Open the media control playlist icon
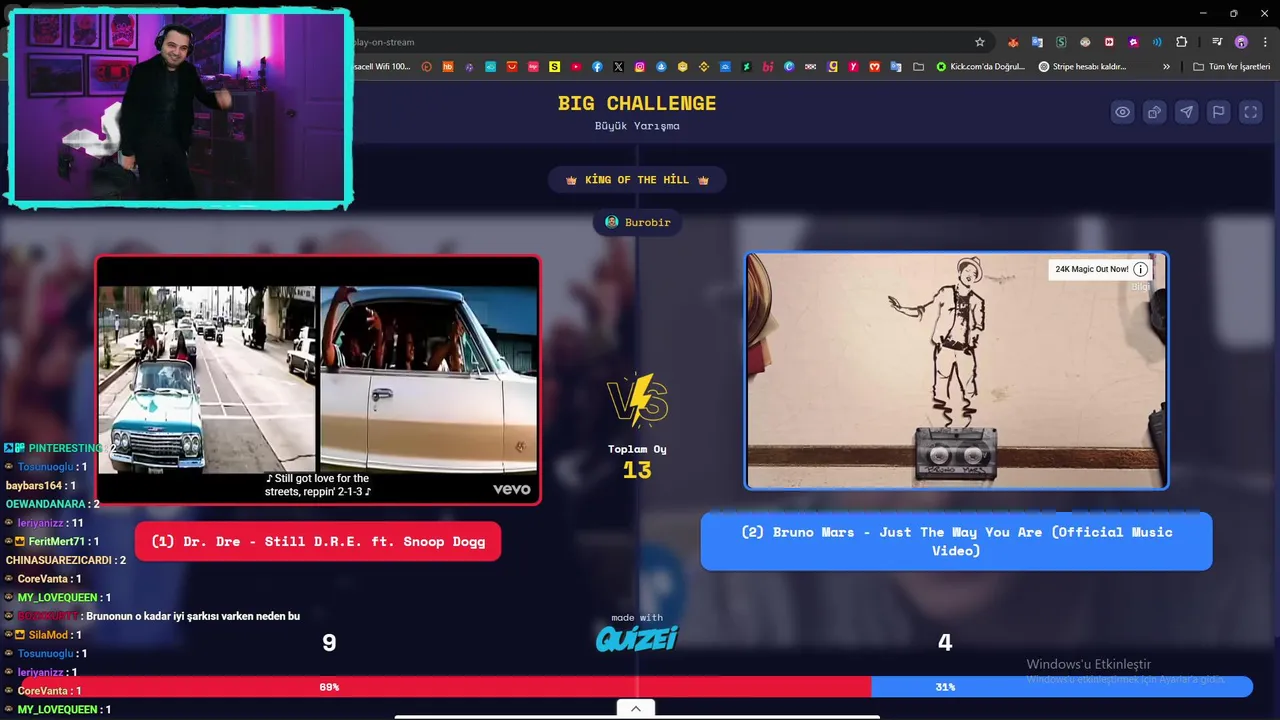 coord(1217,42)
